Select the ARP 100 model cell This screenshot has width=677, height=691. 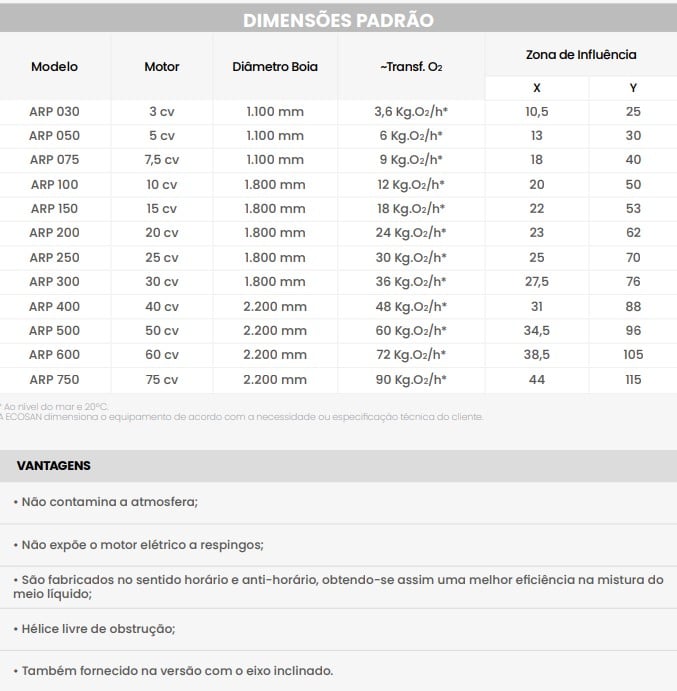tap(54, 184)
